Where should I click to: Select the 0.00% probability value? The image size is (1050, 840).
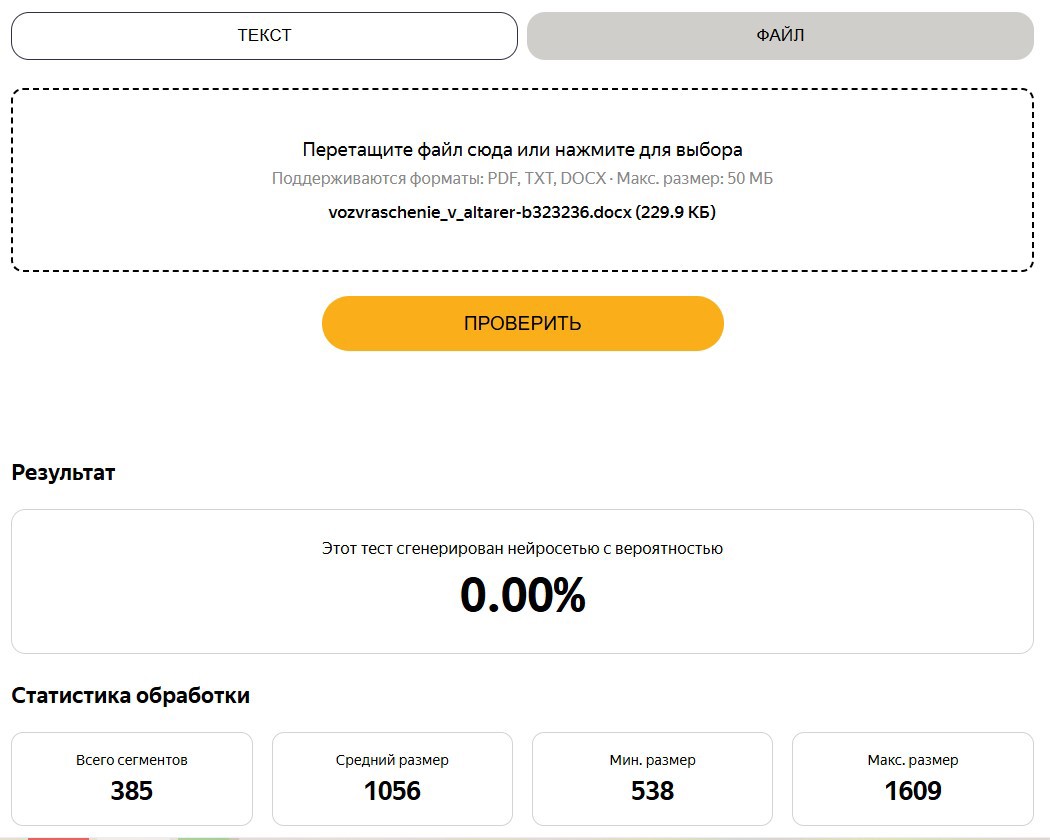point(522,595)
